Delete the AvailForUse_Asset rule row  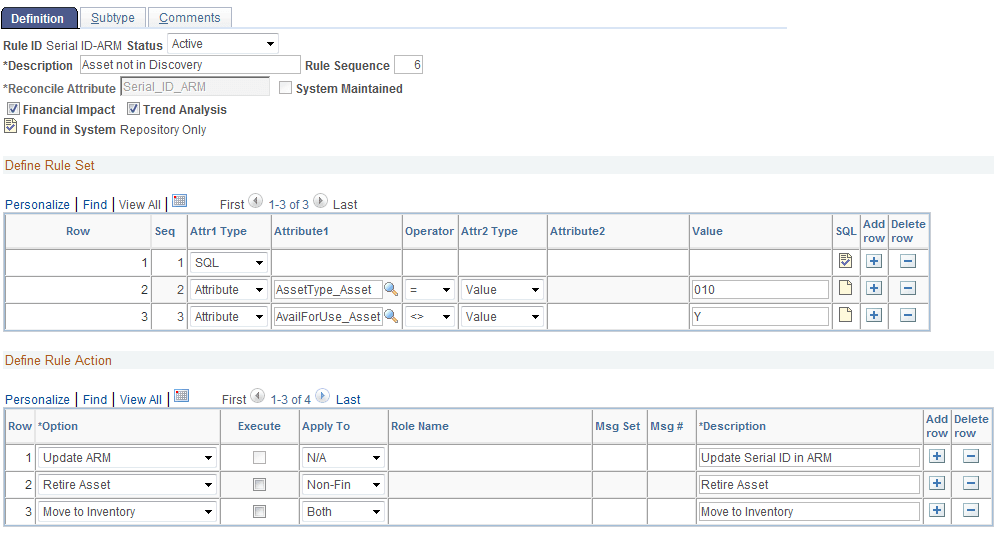coord(908,315)
